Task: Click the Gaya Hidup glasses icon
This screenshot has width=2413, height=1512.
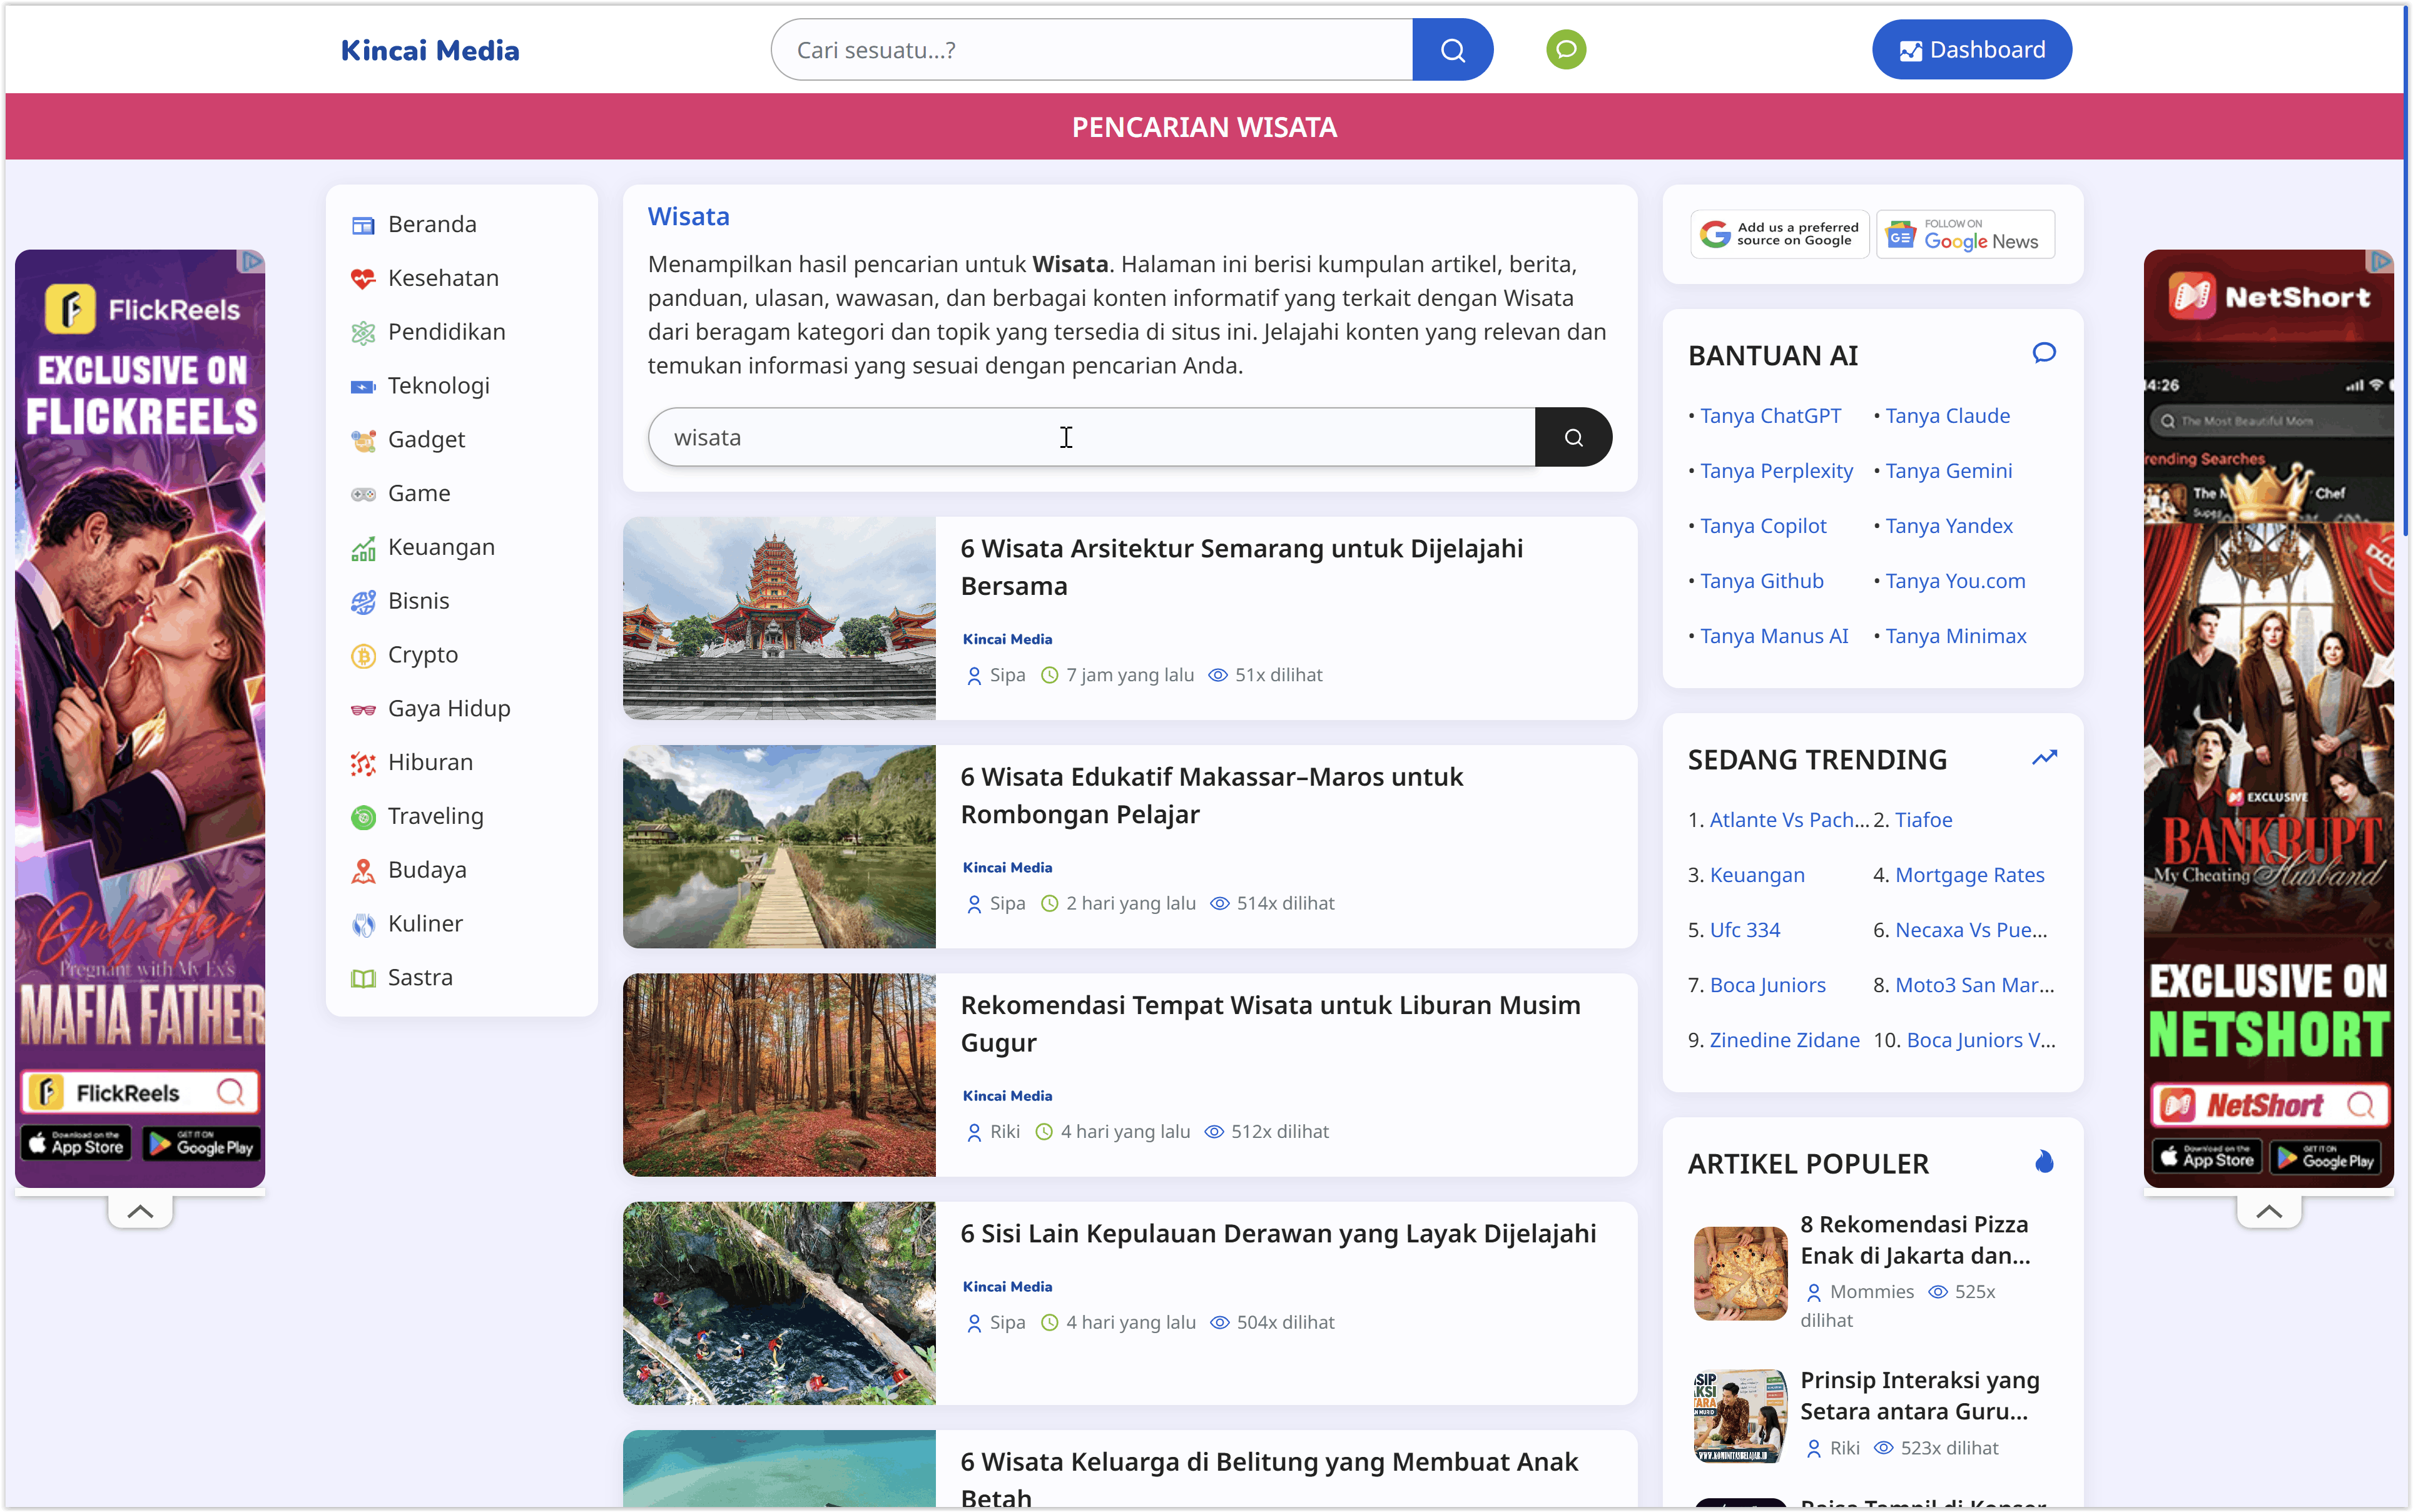Action: 363,710
